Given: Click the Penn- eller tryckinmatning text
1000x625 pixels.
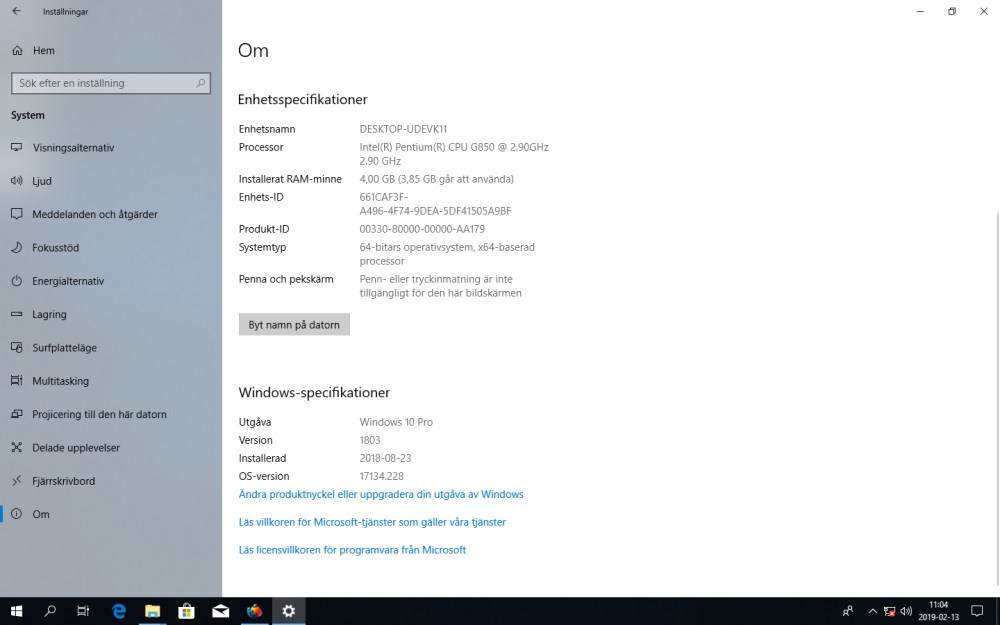Looking at the screenshot, I should [x=441, y=286].
